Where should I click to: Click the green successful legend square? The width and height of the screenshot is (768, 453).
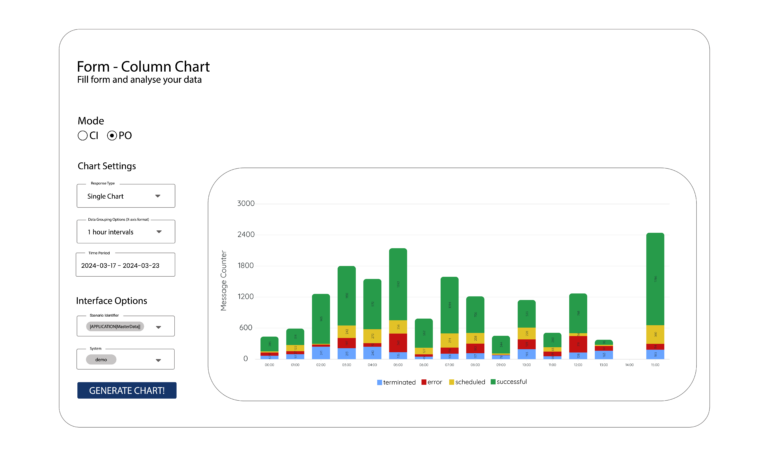[x=492, y=382]
